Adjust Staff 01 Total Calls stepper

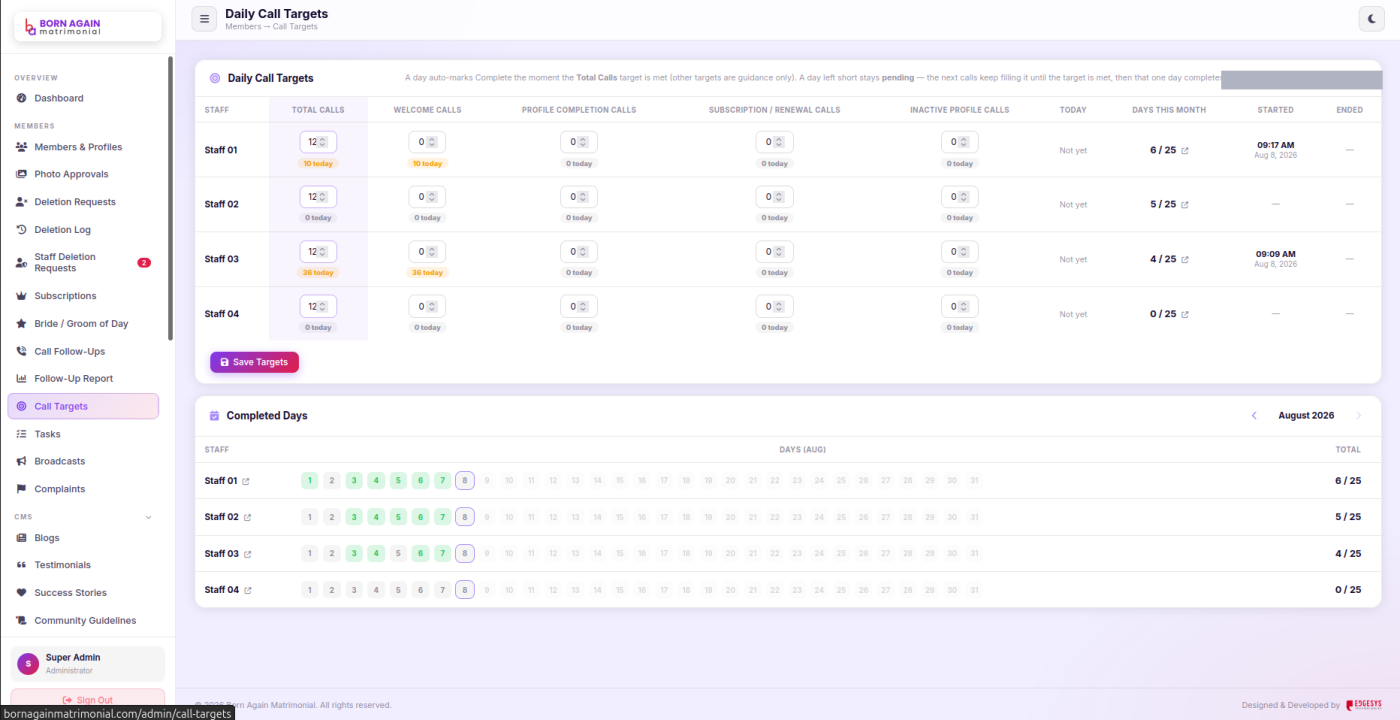(x=322, y=142)
